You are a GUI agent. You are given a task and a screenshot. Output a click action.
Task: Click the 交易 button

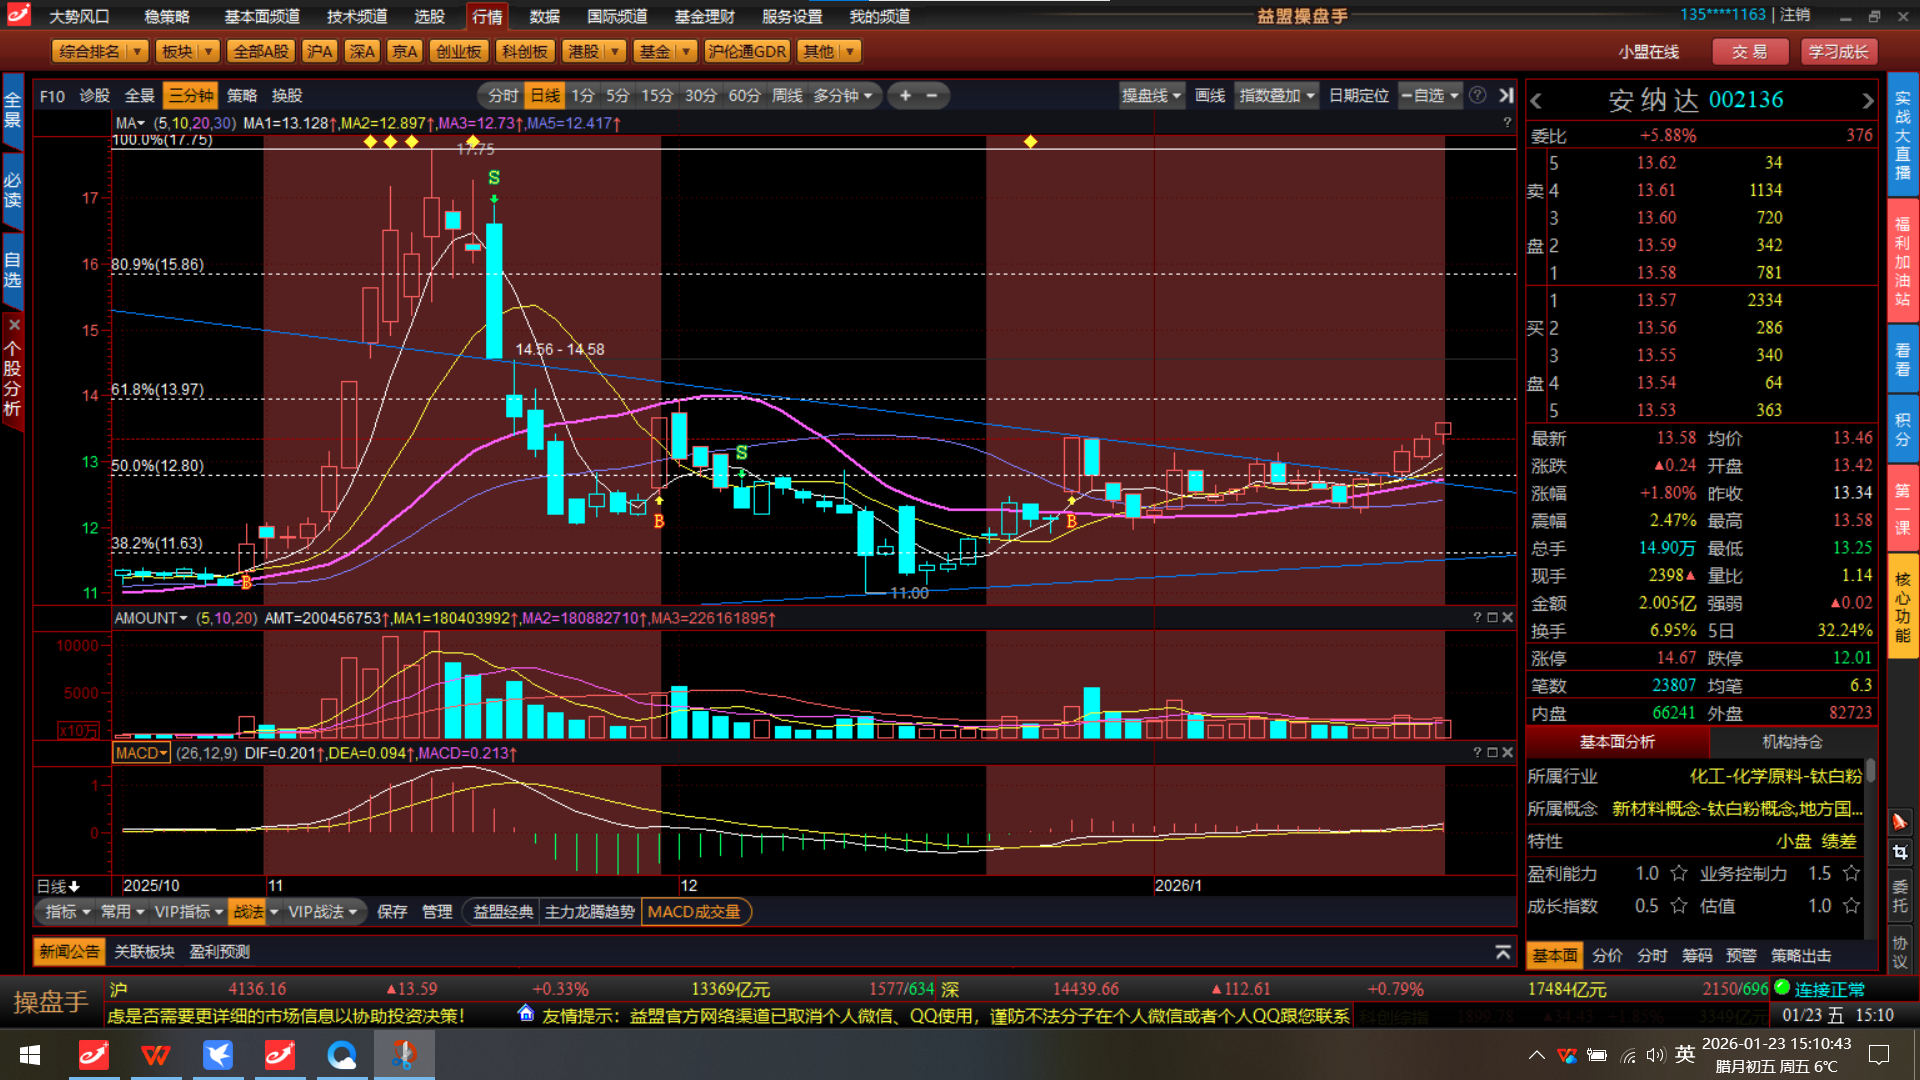point(1749,52)
